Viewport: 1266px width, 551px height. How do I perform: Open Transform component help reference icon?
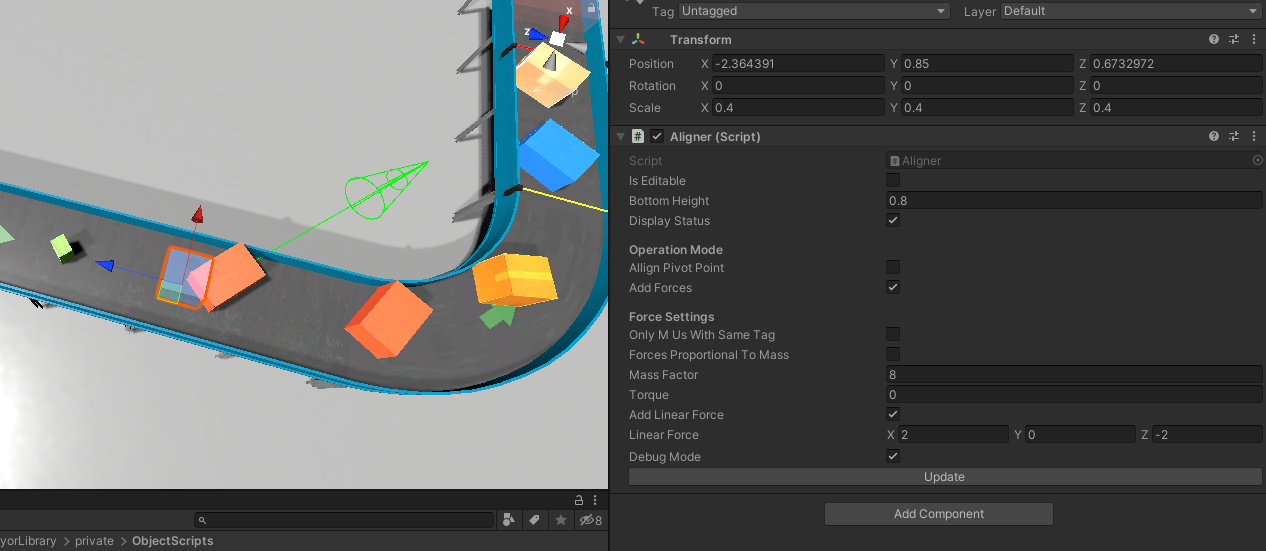coord(1214,40)
